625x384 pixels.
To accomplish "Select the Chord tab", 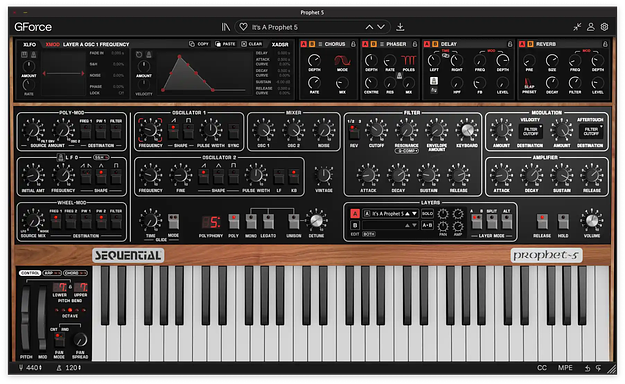I will coord(75,273).
